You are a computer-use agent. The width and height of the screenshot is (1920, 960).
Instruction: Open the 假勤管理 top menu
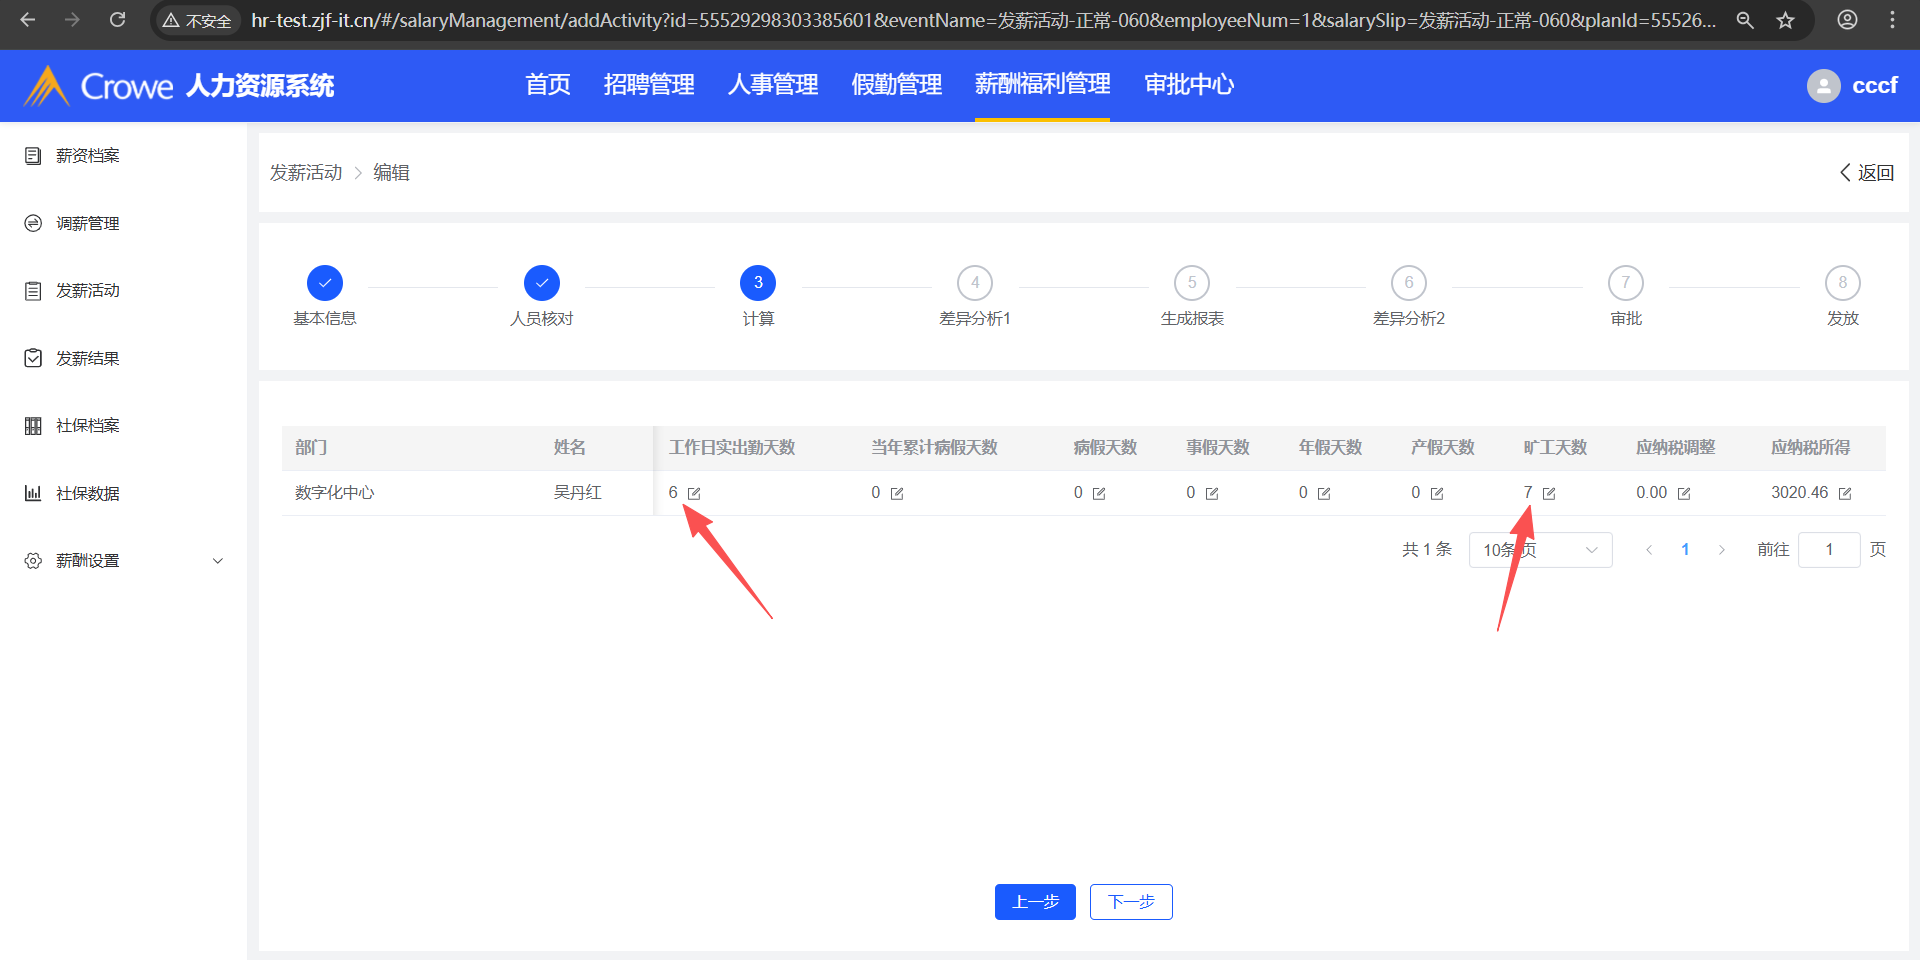896,85
